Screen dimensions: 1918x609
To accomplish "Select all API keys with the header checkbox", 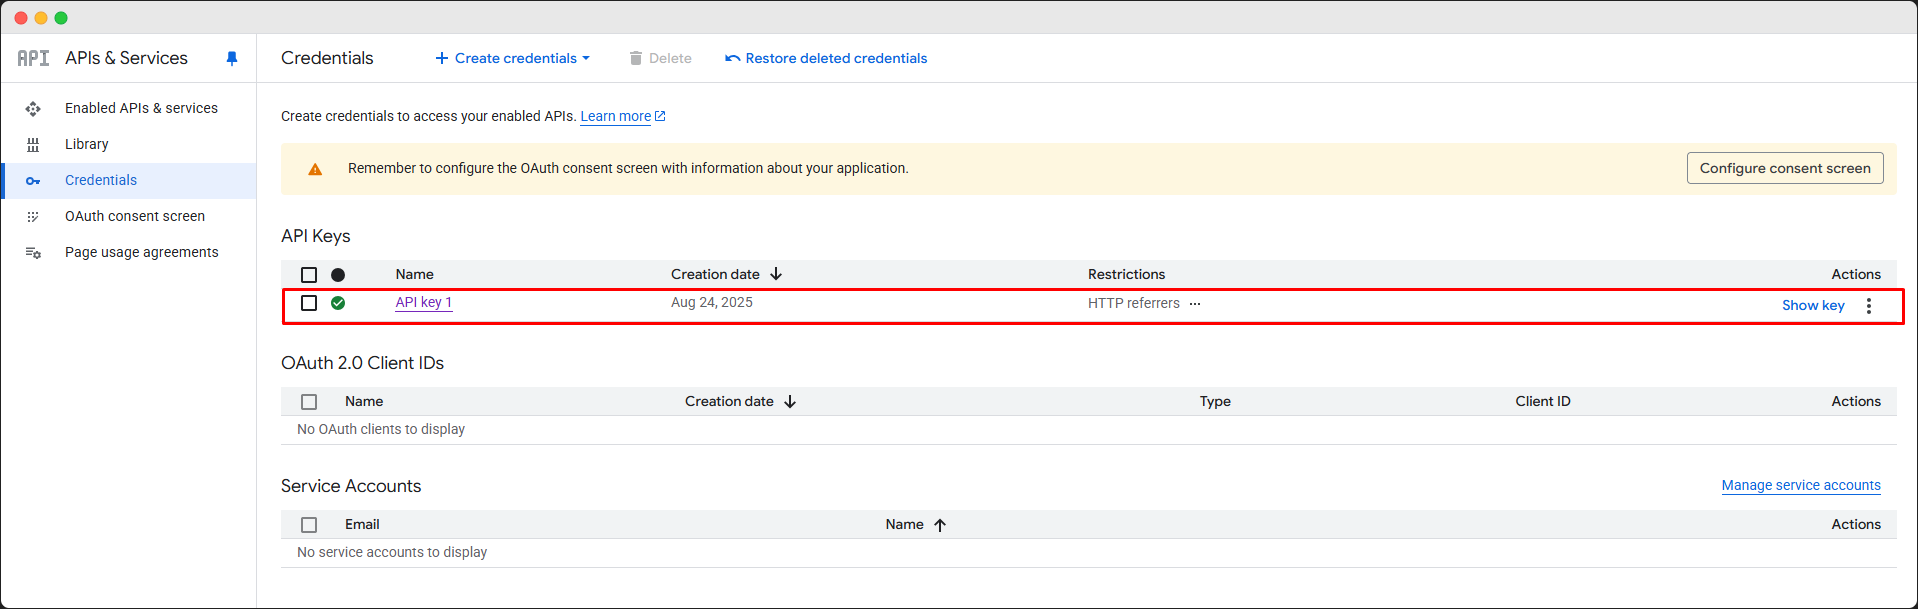I will 309,275.
